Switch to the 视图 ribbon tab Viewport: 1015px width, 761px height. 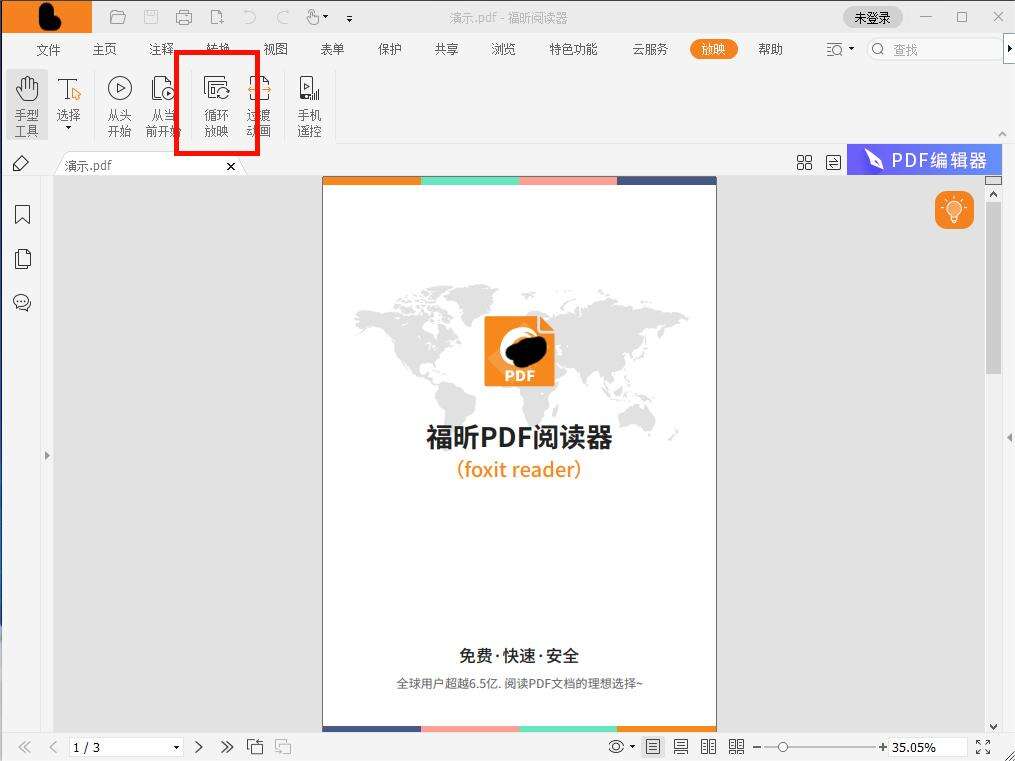[275, 49]
